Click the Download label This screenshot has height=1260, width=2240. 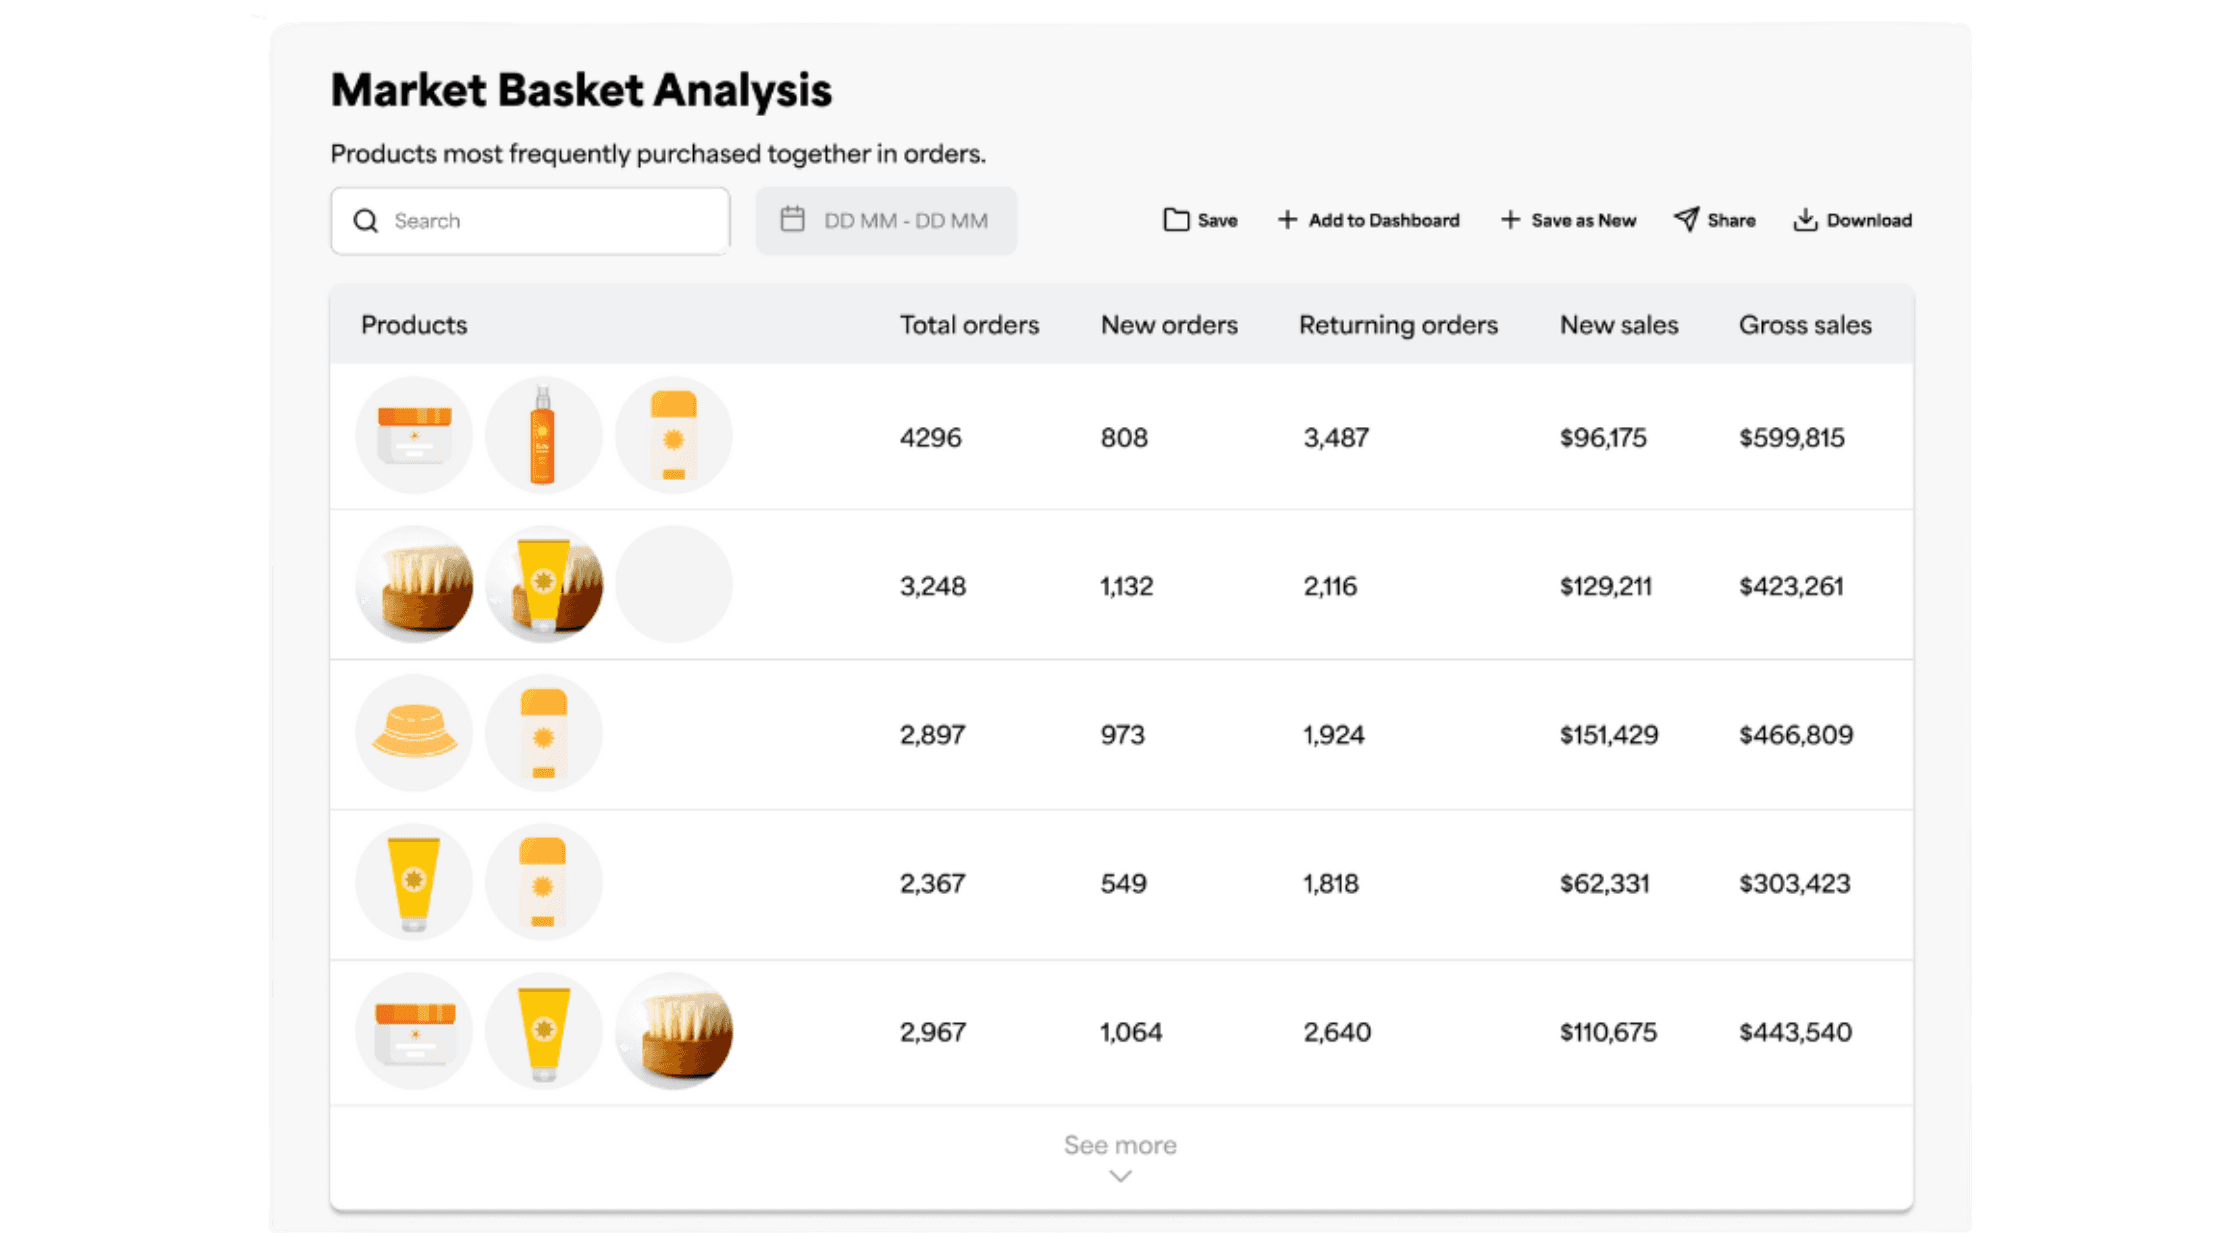(1869, 220)
